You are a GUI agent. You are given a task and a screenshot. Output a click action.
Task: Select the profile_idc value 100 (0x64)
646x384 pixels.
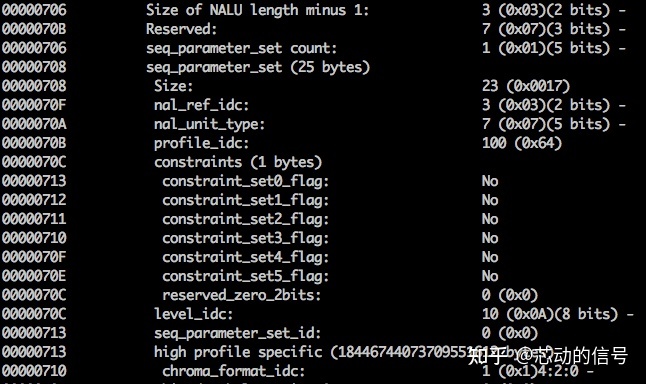[522, 143]
